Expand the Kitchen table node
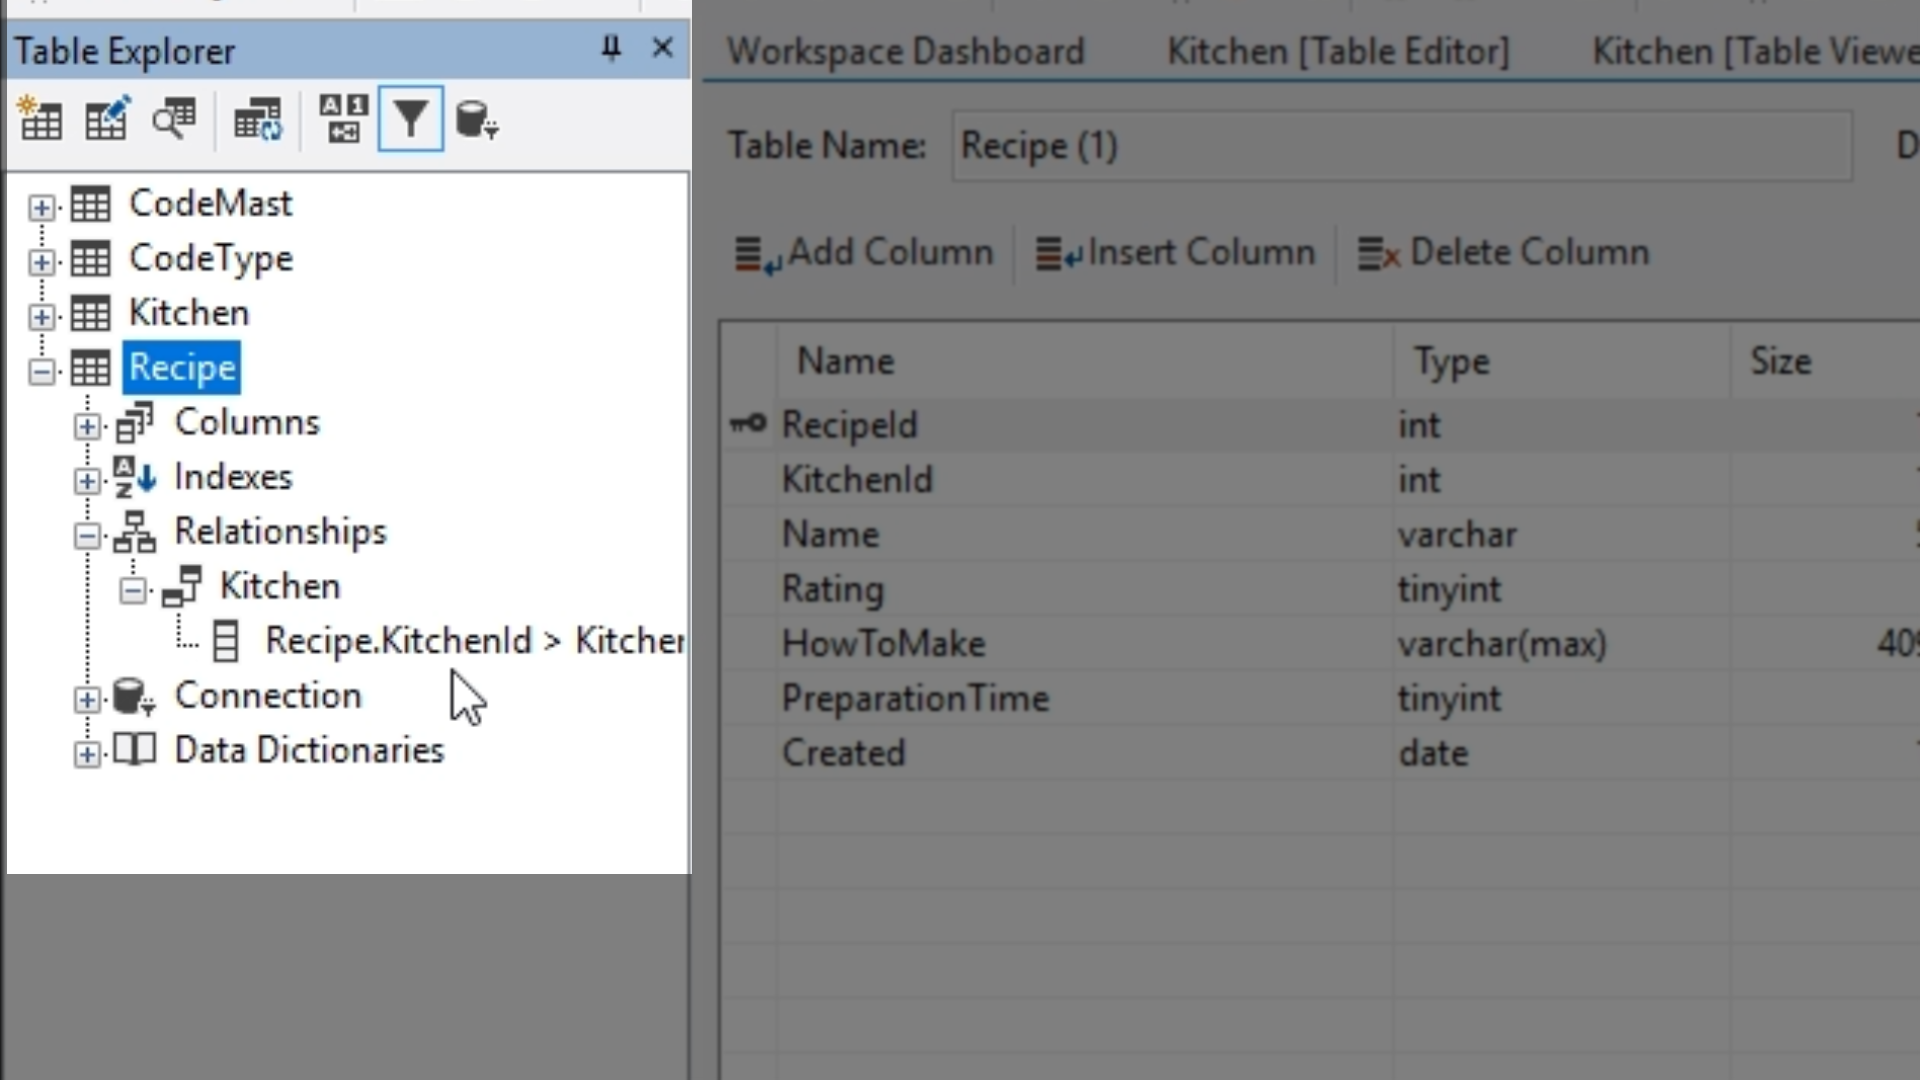 tap(41, 316)
